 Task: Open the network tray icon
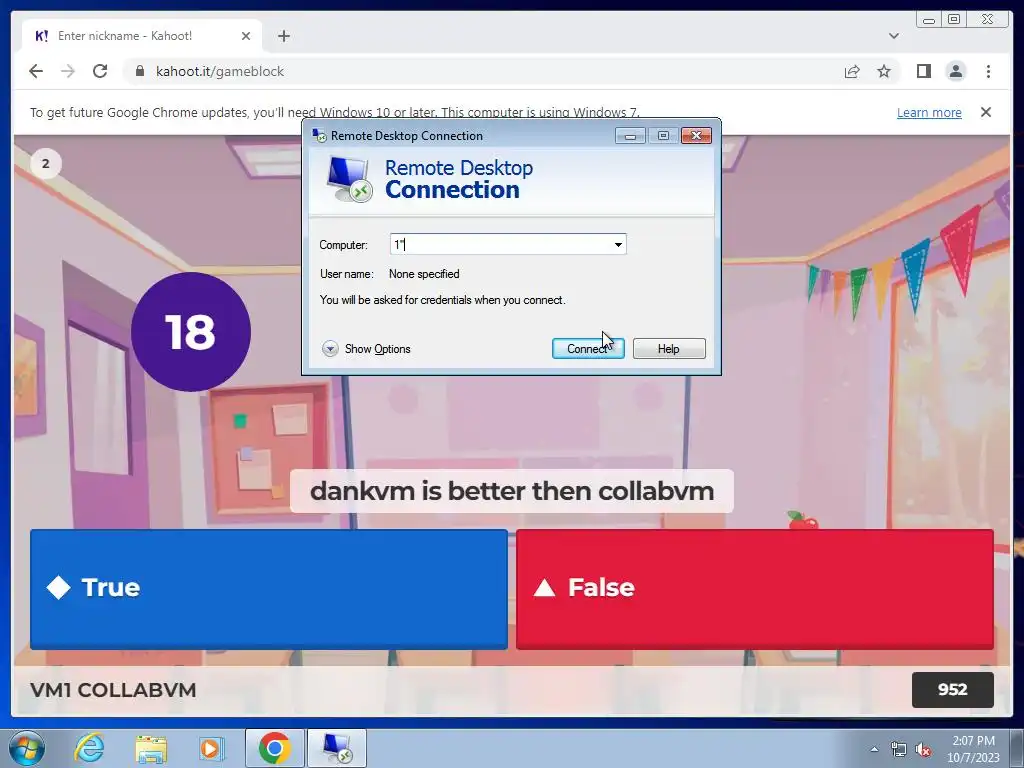(899, 749)
